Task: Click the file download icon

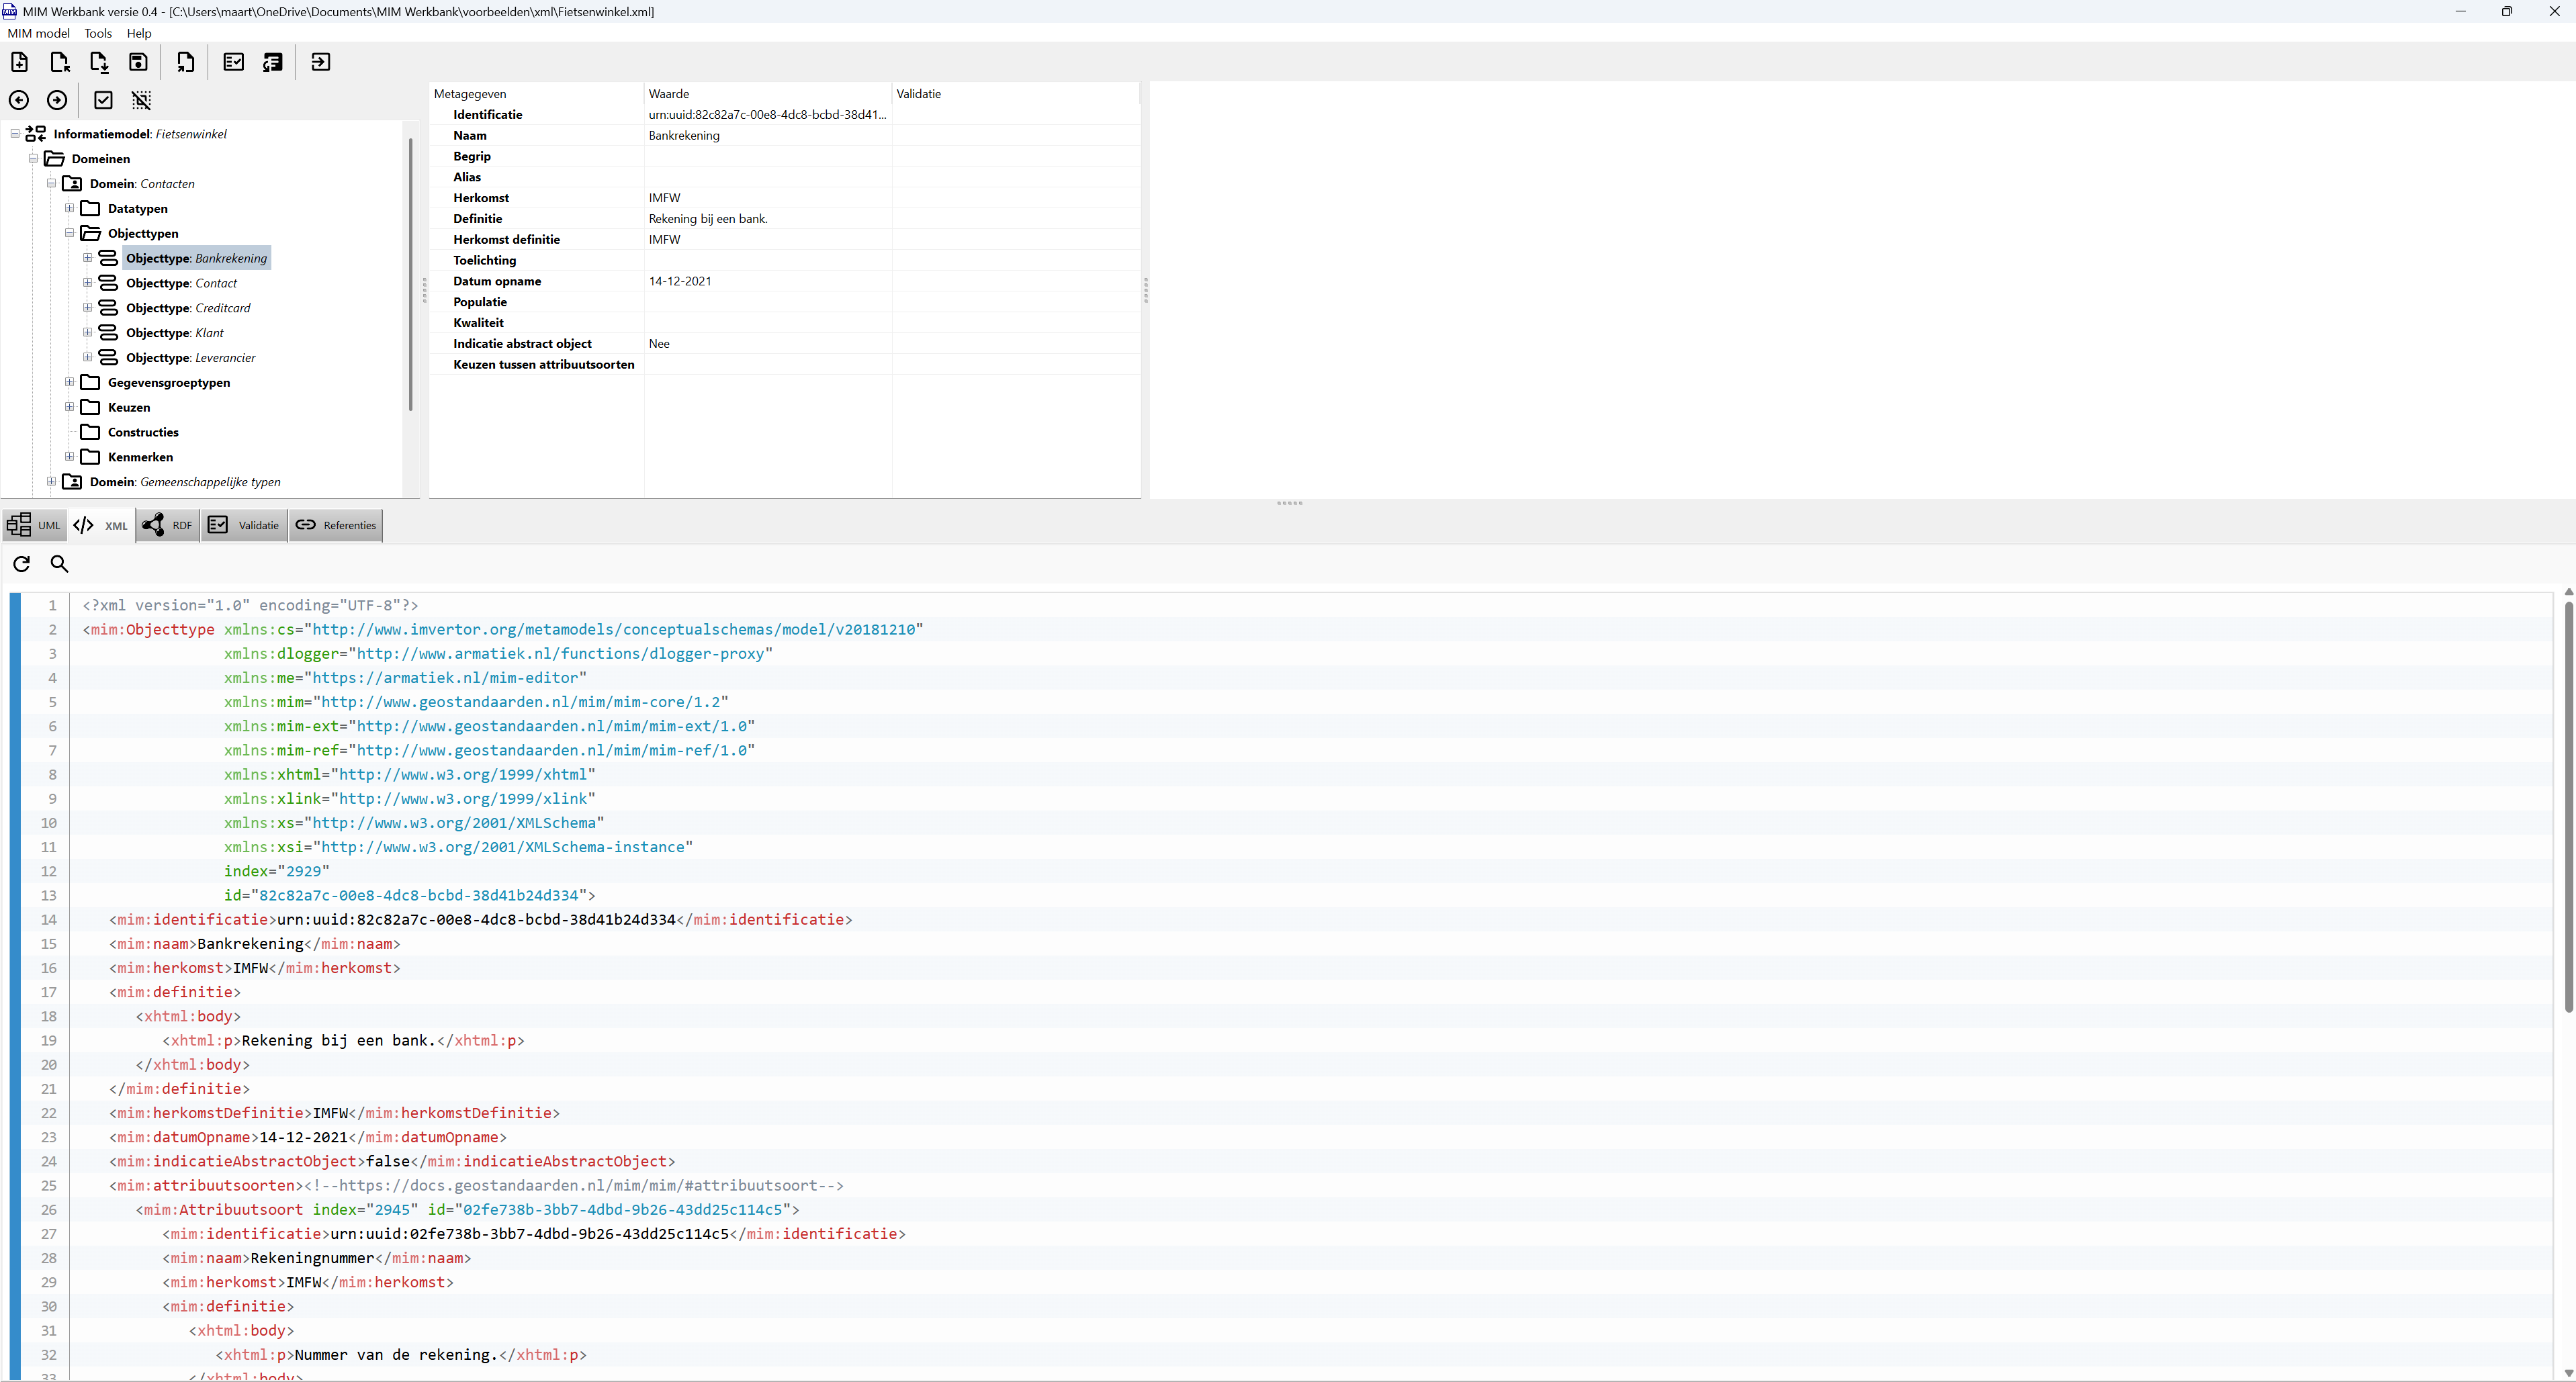Action: point(99,62)
